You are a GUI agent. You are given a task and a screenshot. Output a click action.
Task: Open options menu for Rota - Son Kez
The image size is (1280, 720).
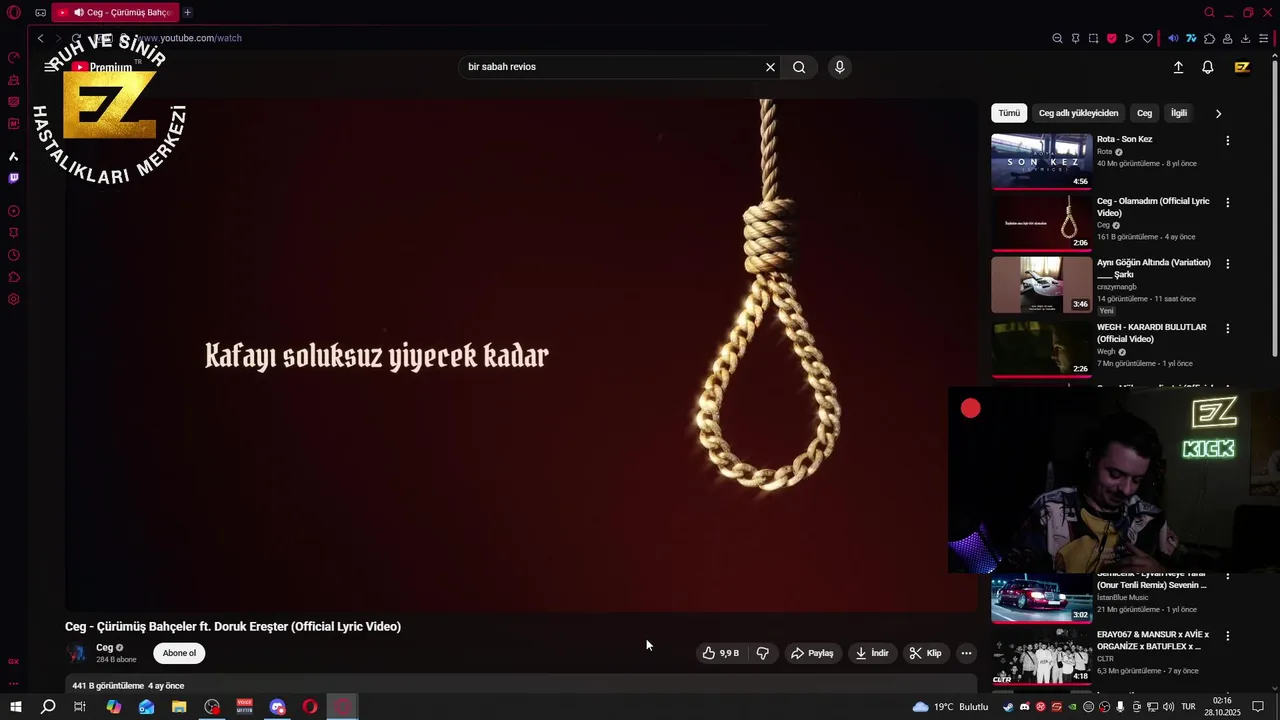[1227, 141]
